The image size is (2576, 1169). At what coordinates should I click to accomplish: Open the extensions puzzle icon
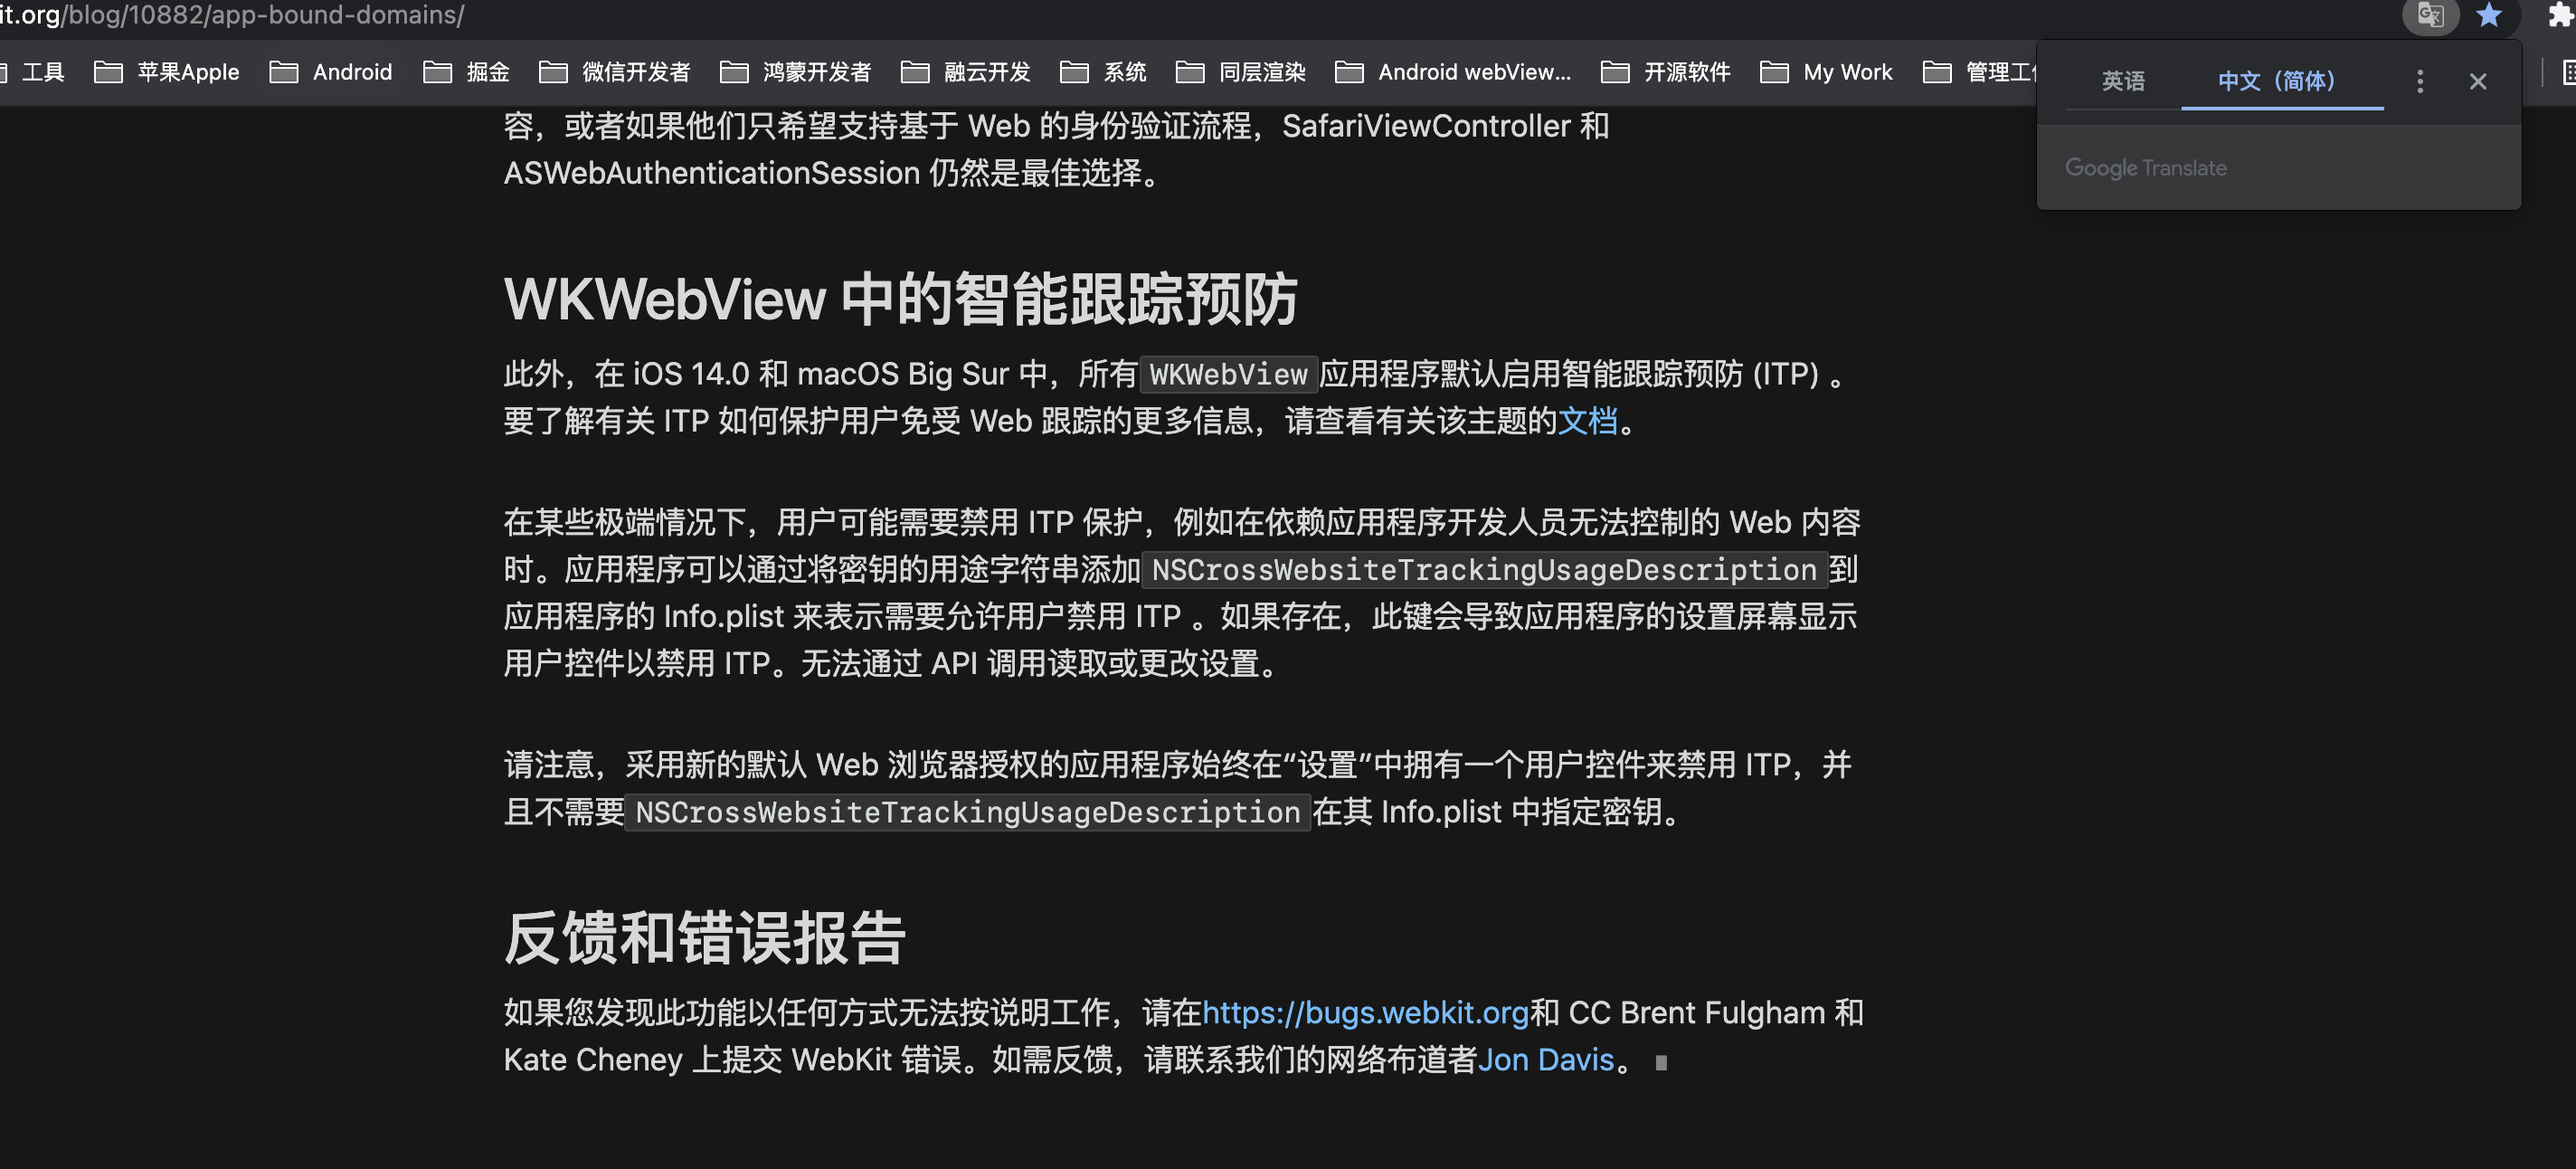2558,15
